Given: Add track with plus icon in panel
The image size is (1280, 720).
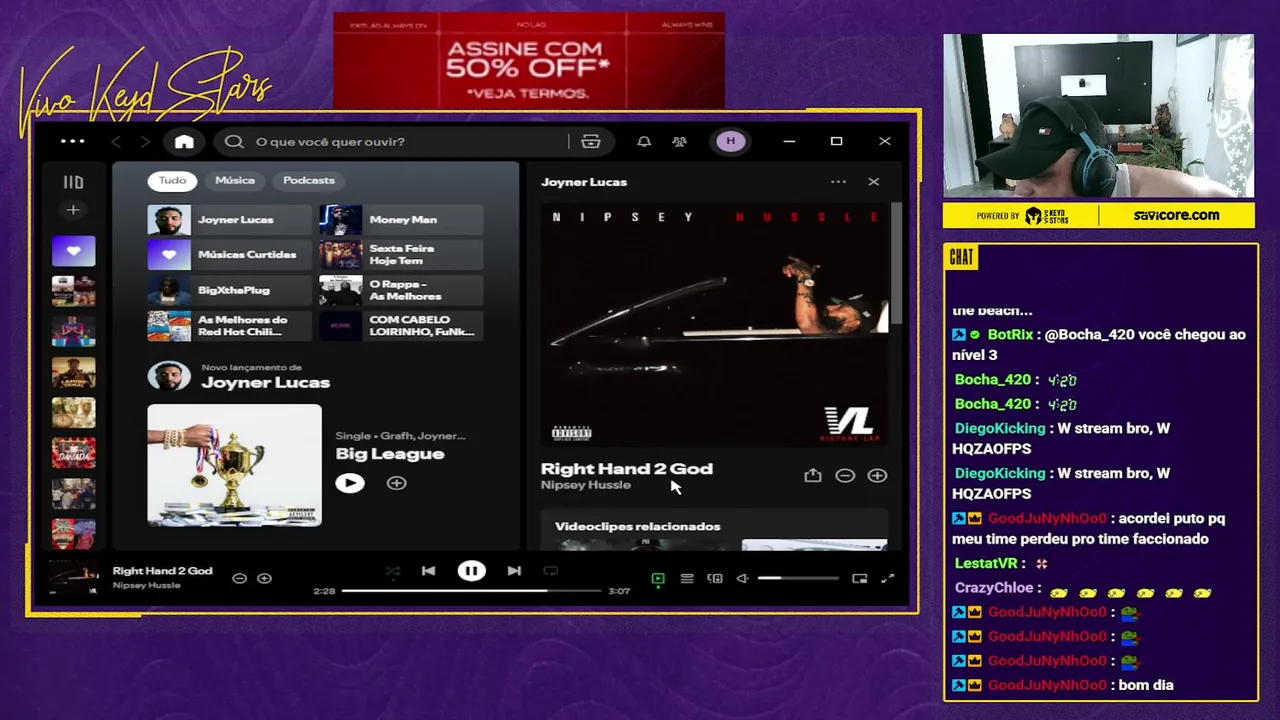Looking at the screenshot, I should pos(877,476).
